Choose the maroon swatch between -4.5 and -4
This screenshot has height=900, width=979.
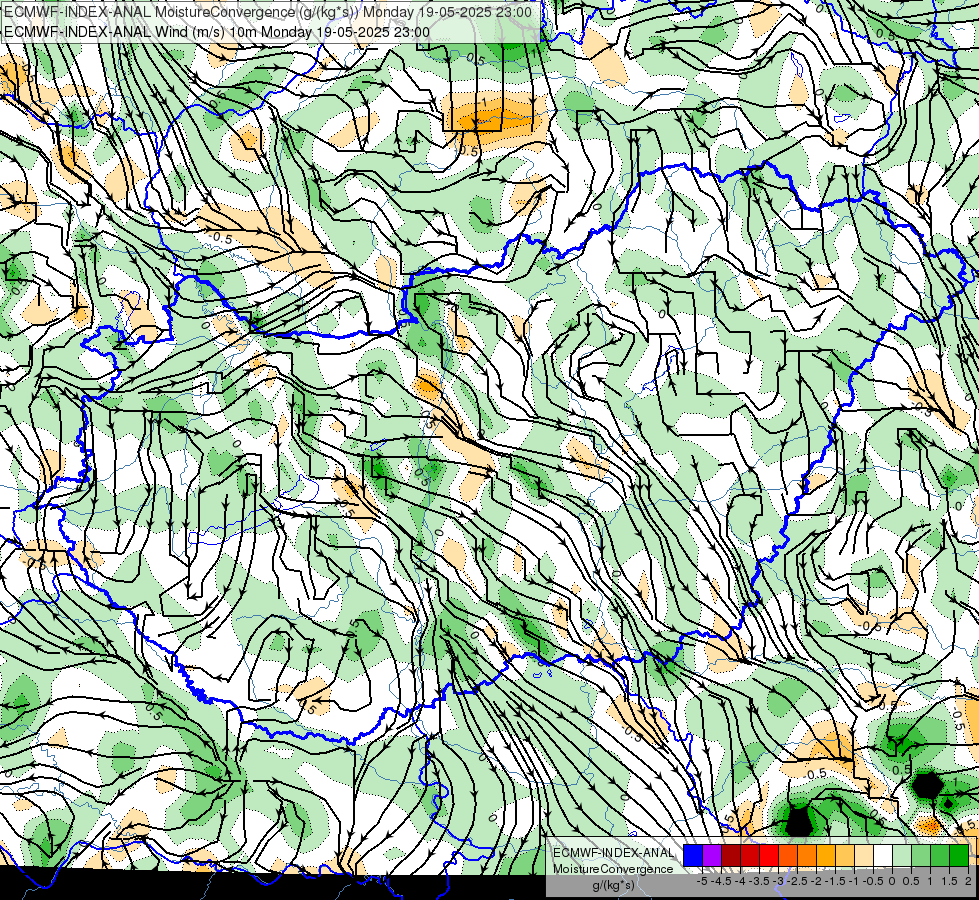[731, 855]
